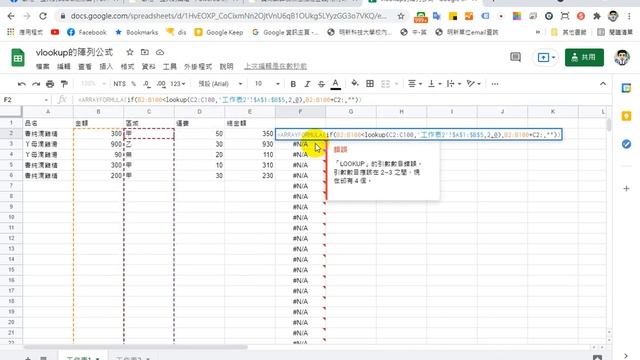Open the first menu in the menu bar
Viewport: 640px width, 360px height.
tap(42, 67)
